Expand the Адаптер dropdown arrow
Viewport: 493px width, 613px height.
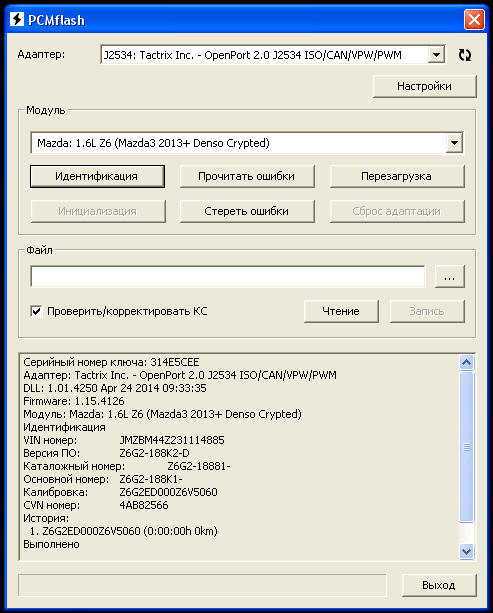pyautogui.click(x=436, y=55)
